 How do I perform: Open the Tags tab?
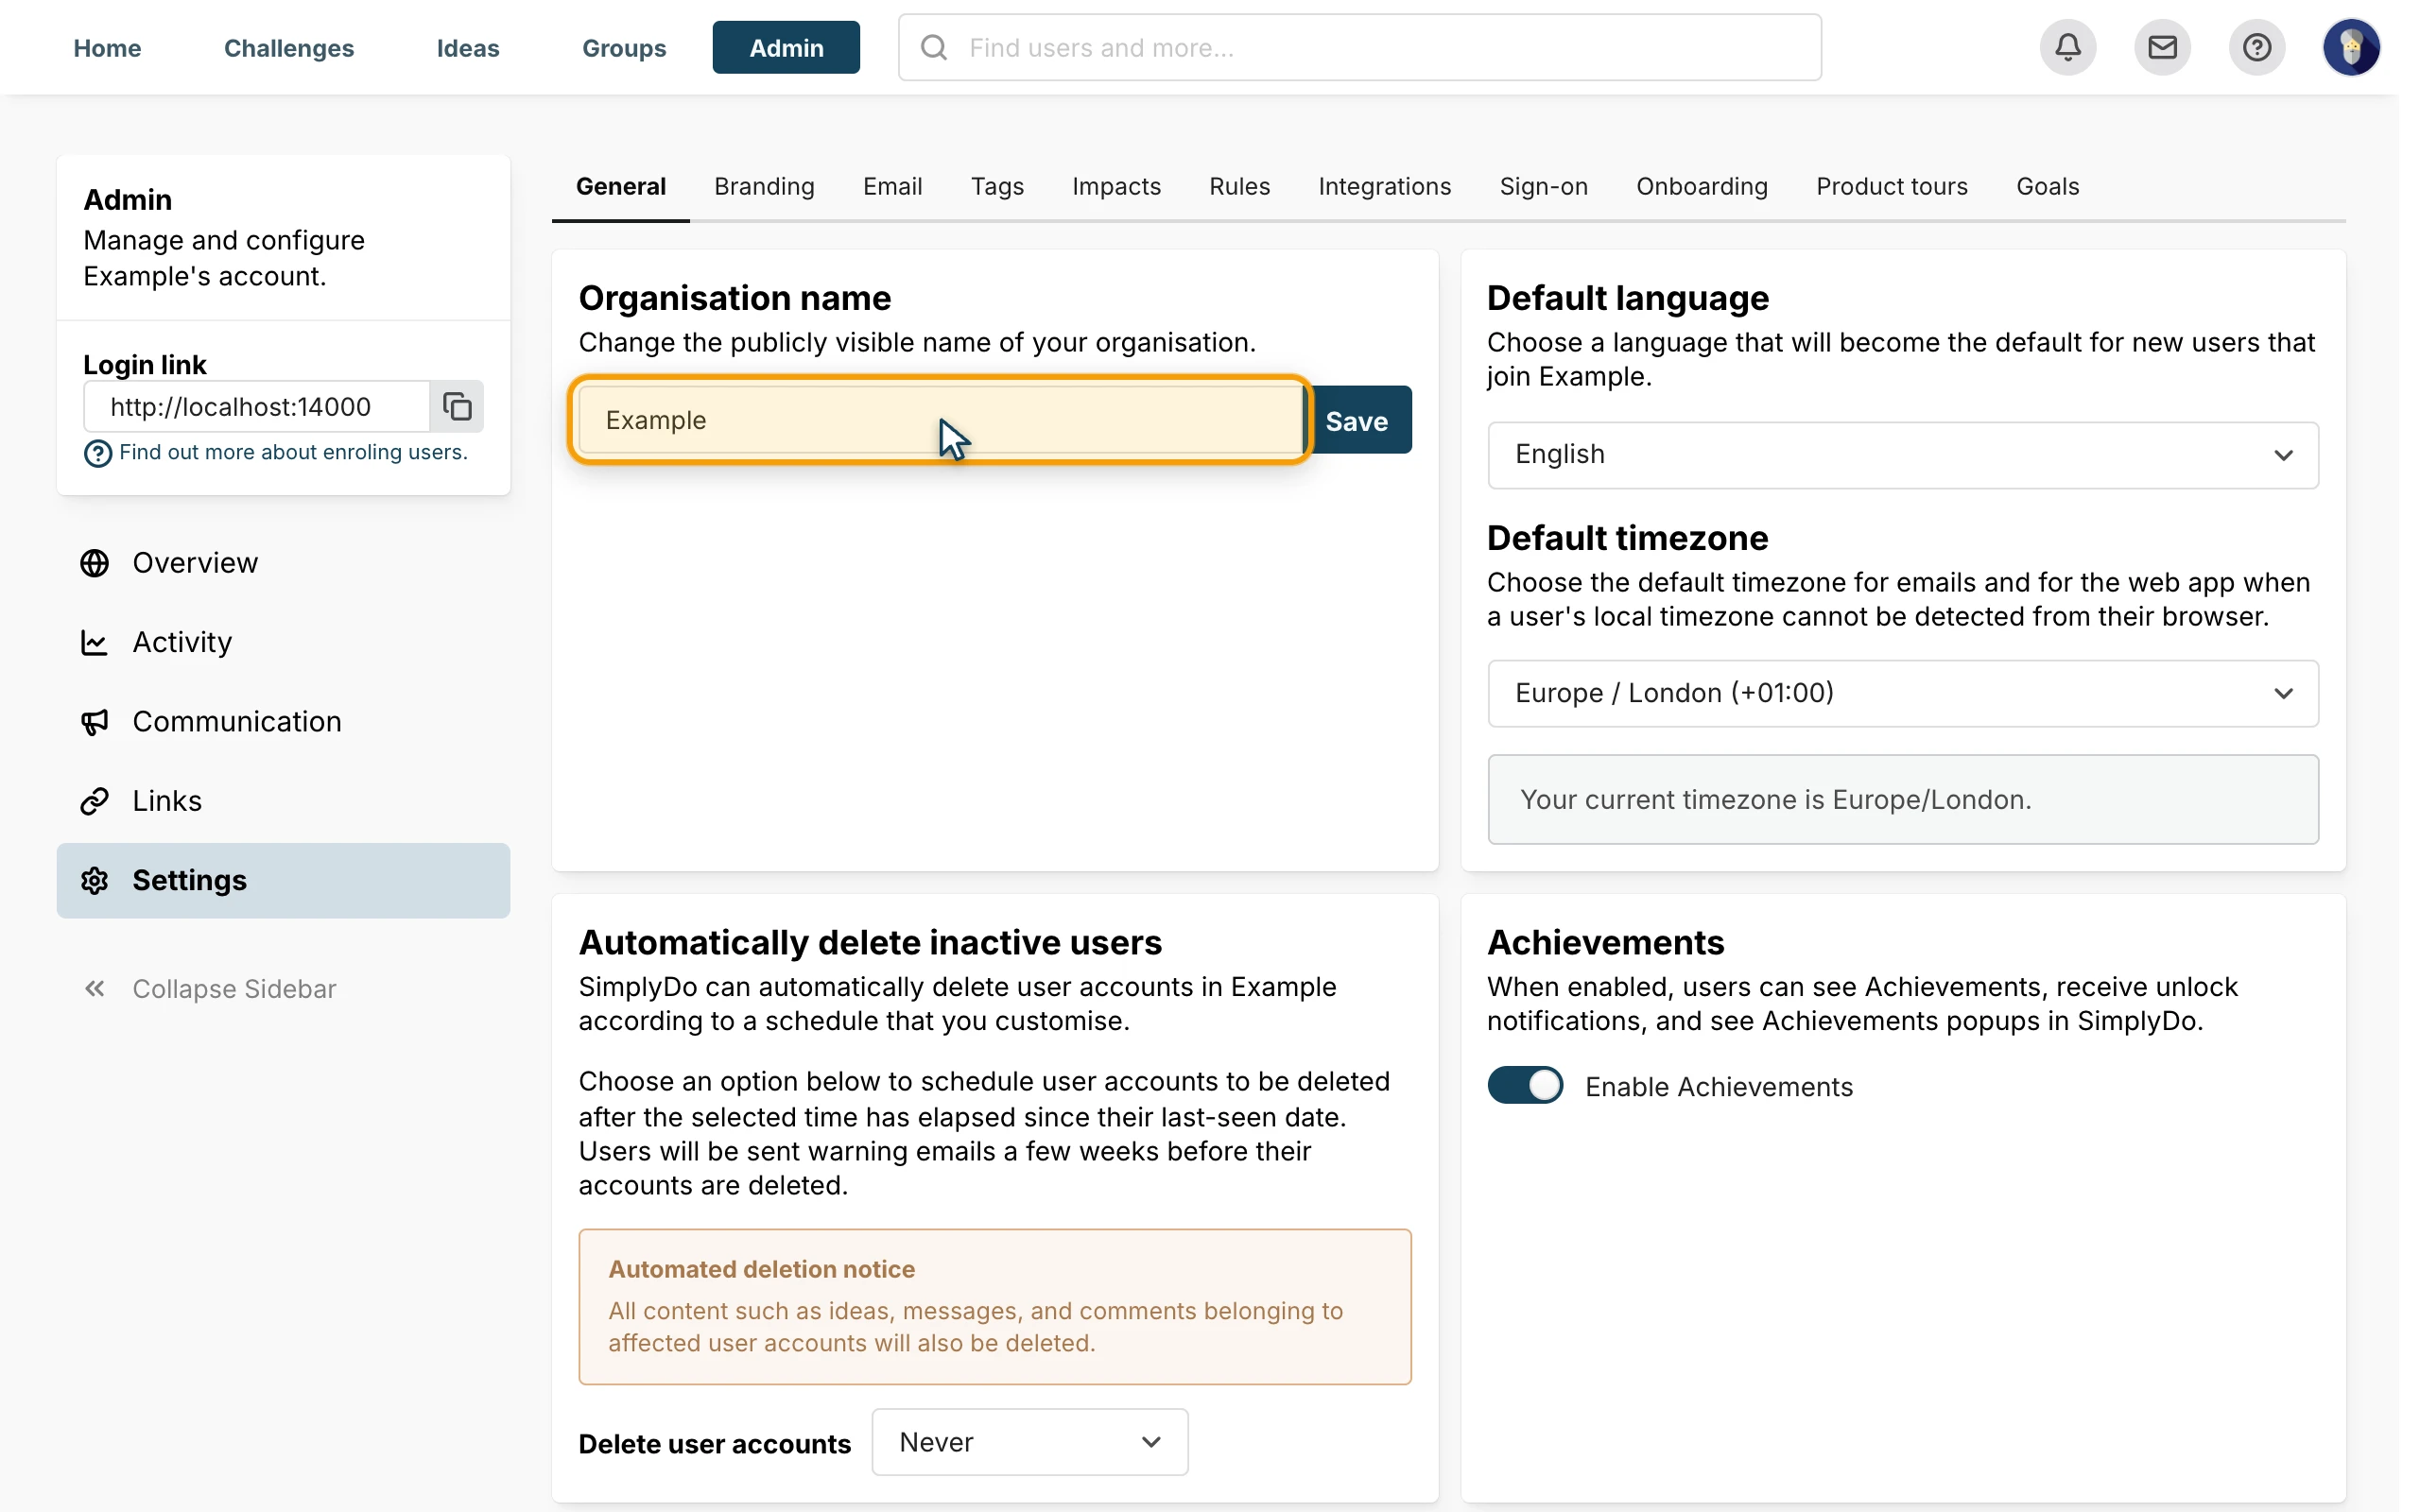click(x=997, y=186)
